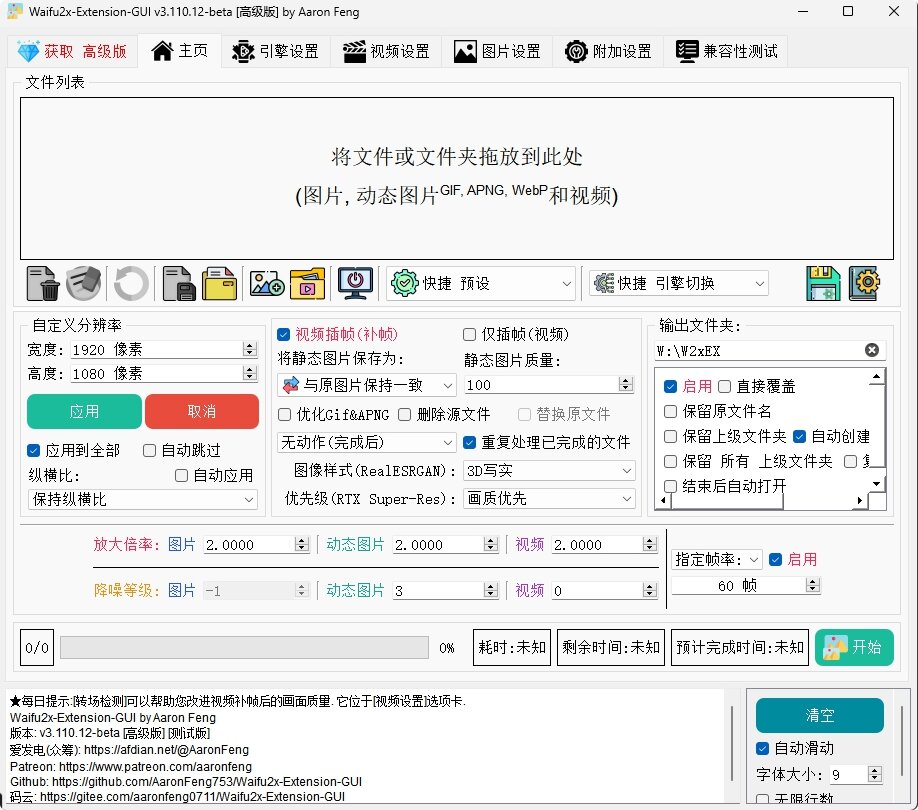Click the save file list icon
The image size is (918, 810).
click(x=179, y=283)
